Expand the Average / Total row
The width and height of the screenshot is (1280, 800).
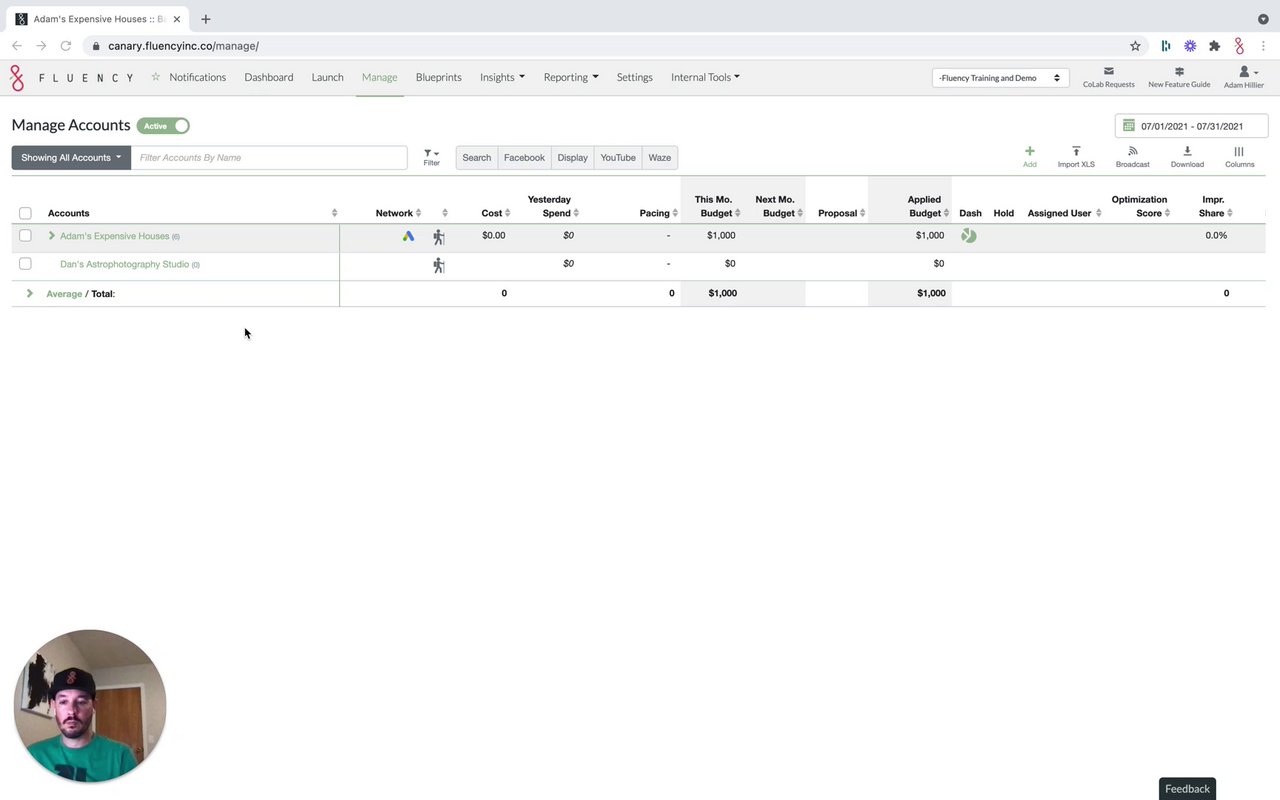tap(30, 293)
